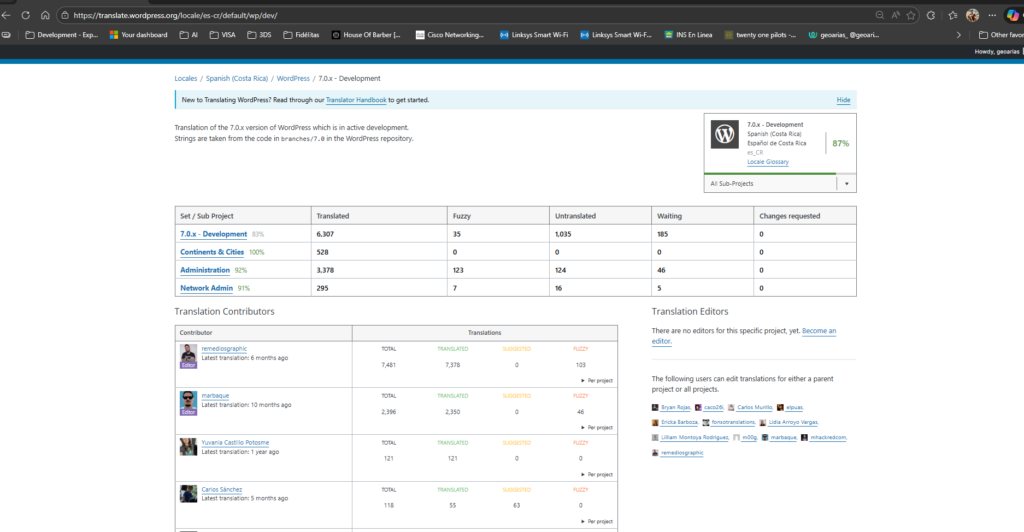Open the Translator Handbook link
The width and height of the screenshot is (1024, 532).
[x=357, y=100]
